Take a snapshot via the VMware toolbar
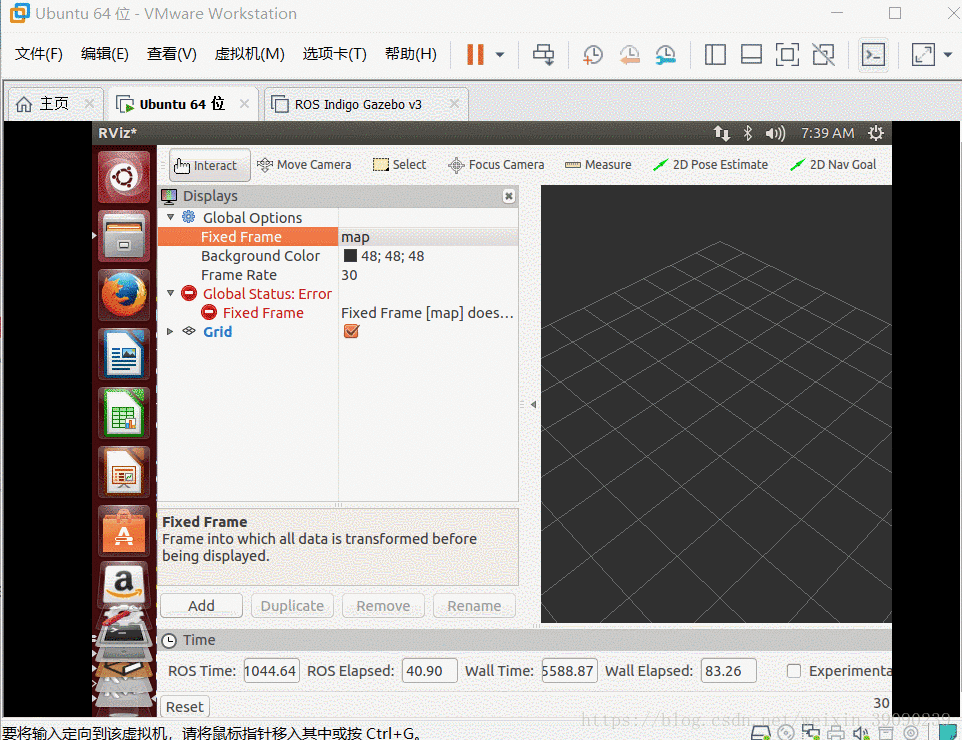Viewport: 962px width, 740px height. (x=592, y=55)
